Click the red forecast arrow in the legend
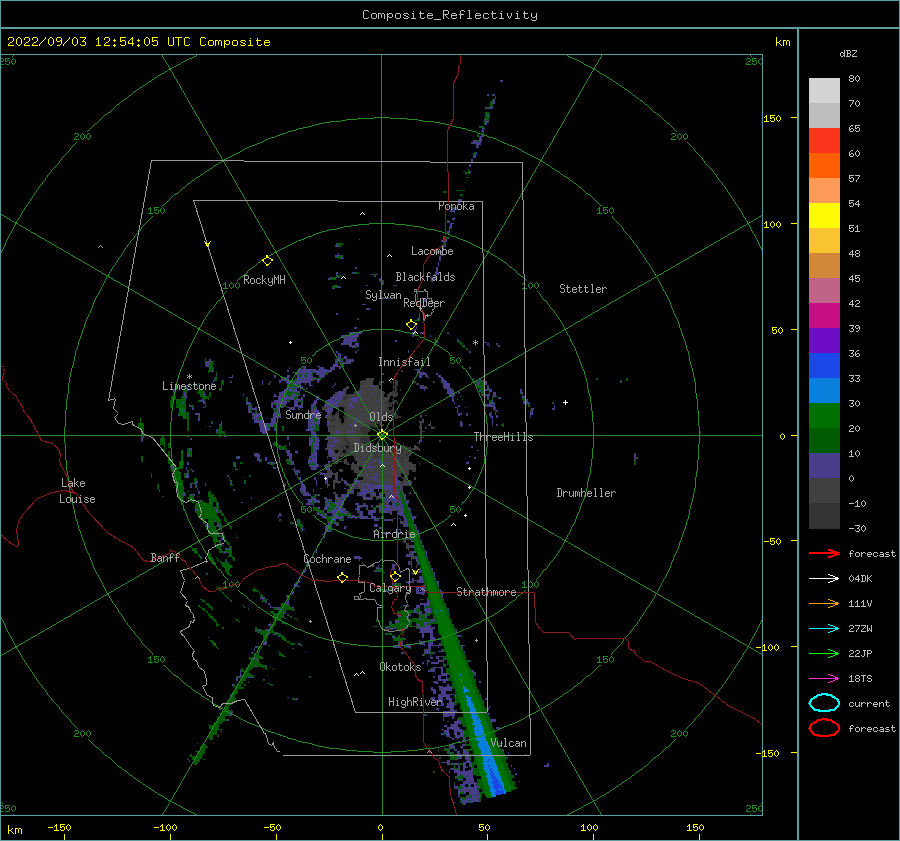 (x=824, y=553)
